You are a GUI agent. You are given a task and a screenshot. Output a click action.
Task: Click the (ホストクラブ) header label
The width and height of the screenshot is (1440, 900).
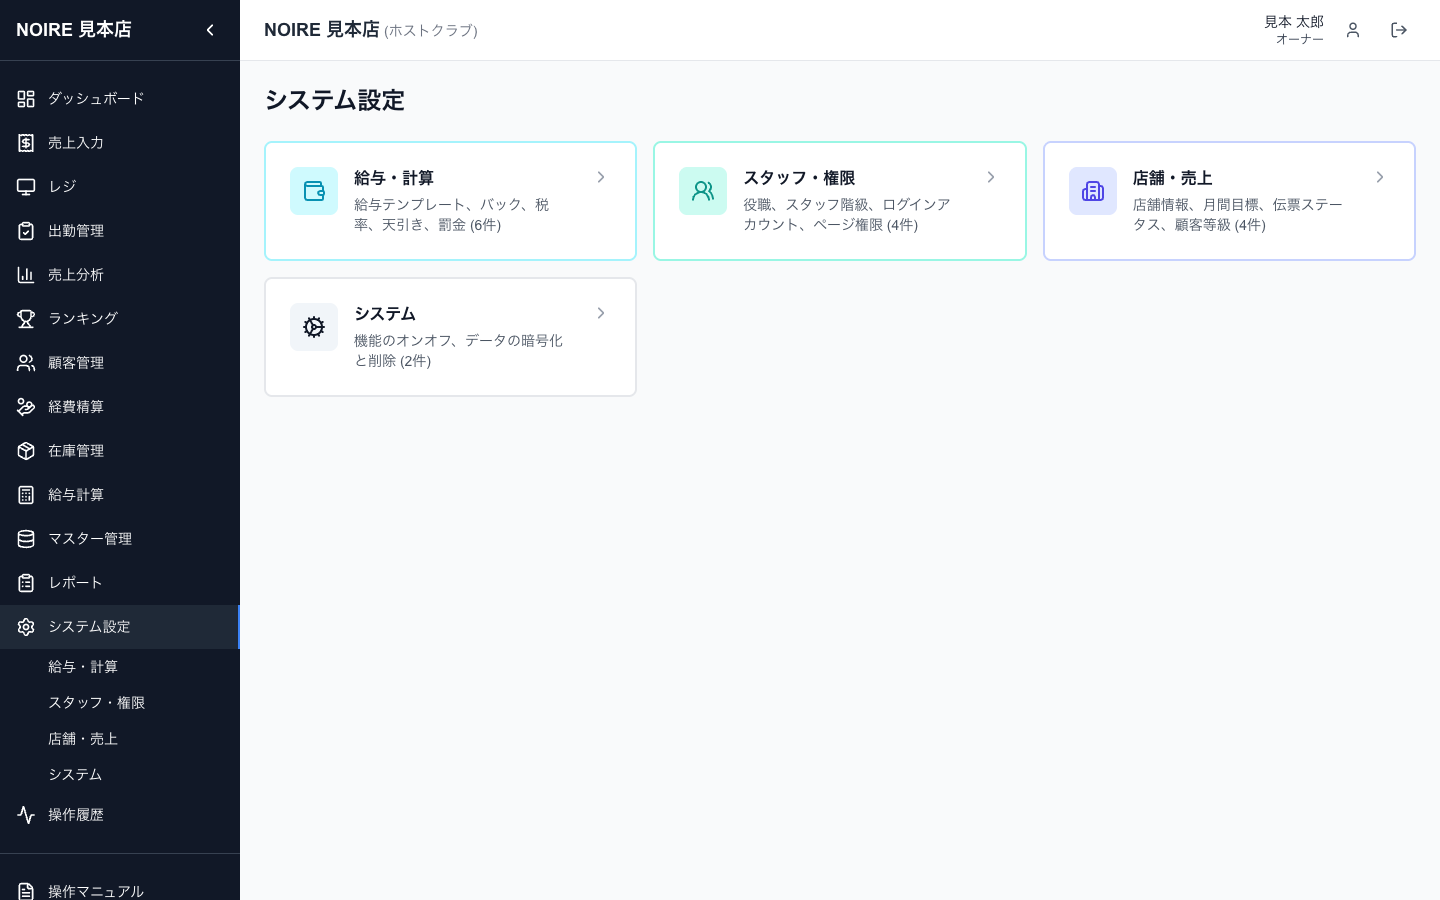[431, 31]
